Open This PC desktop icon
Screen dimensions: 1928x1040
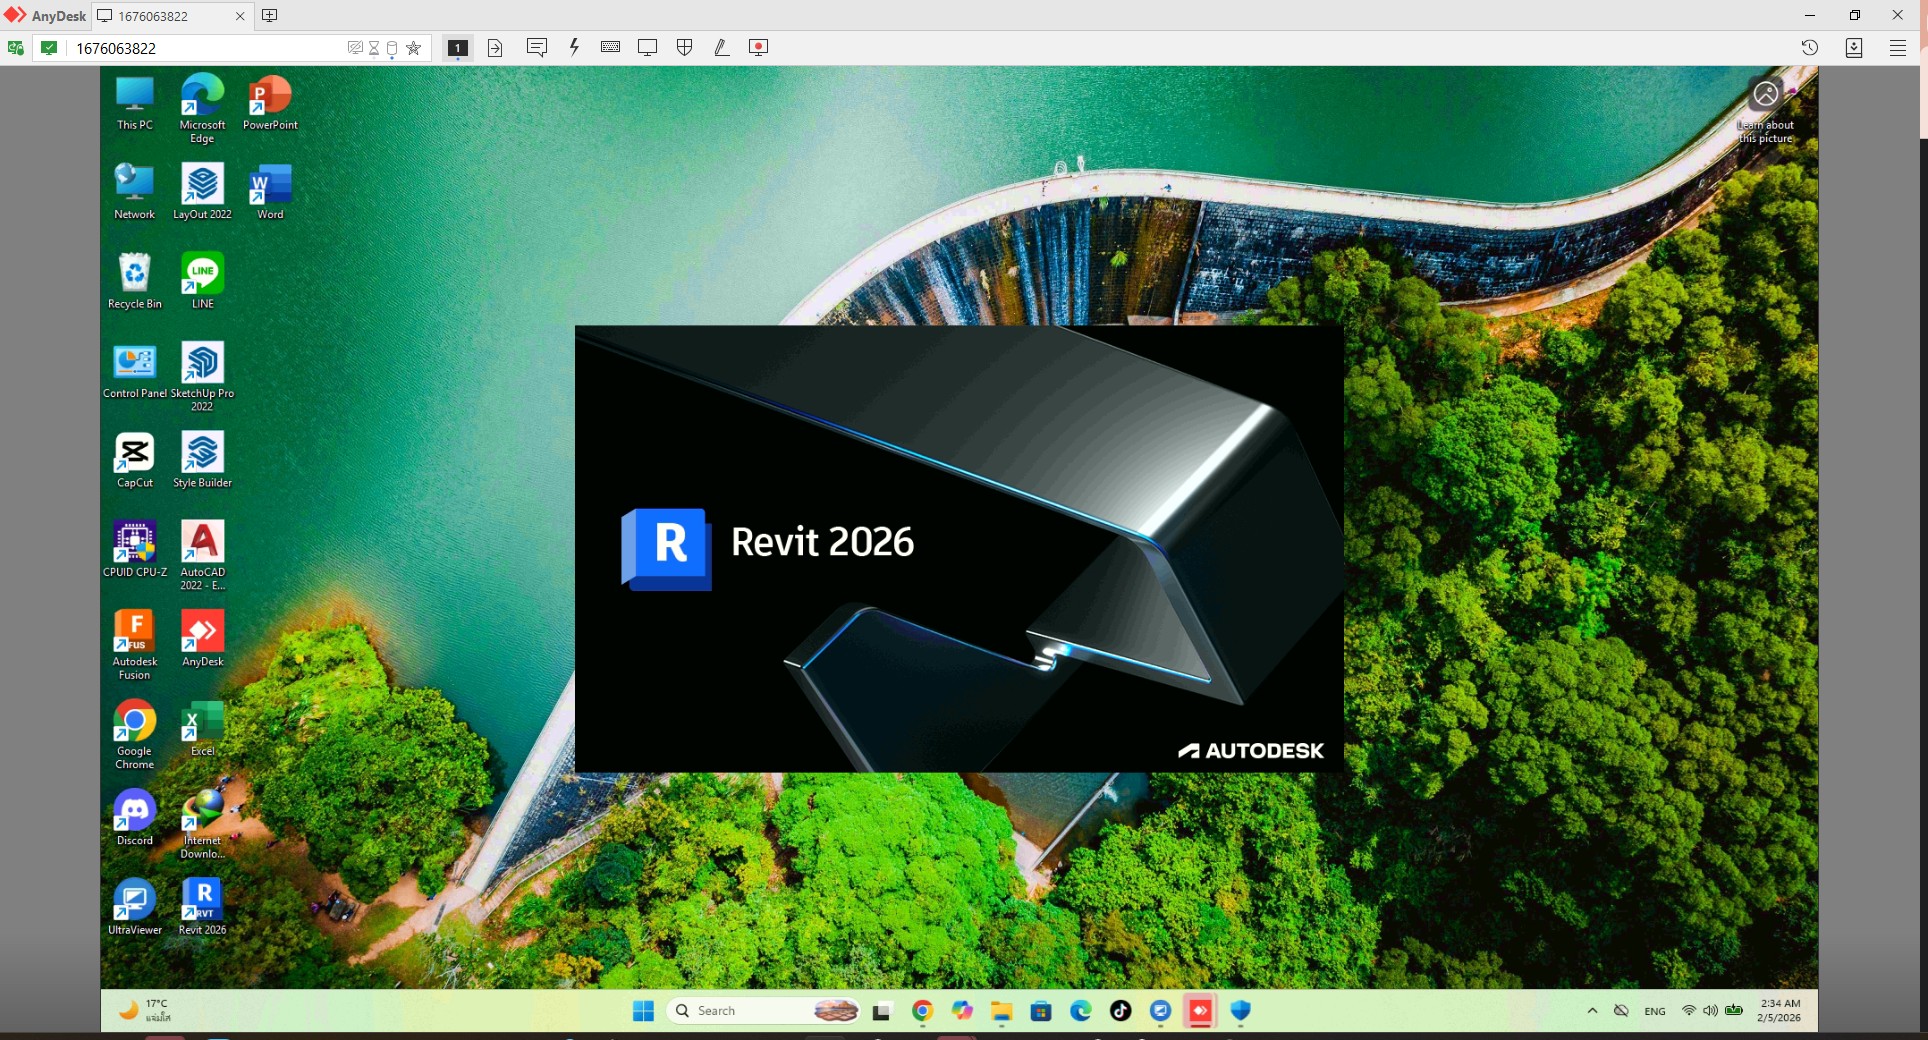(135, 103)
